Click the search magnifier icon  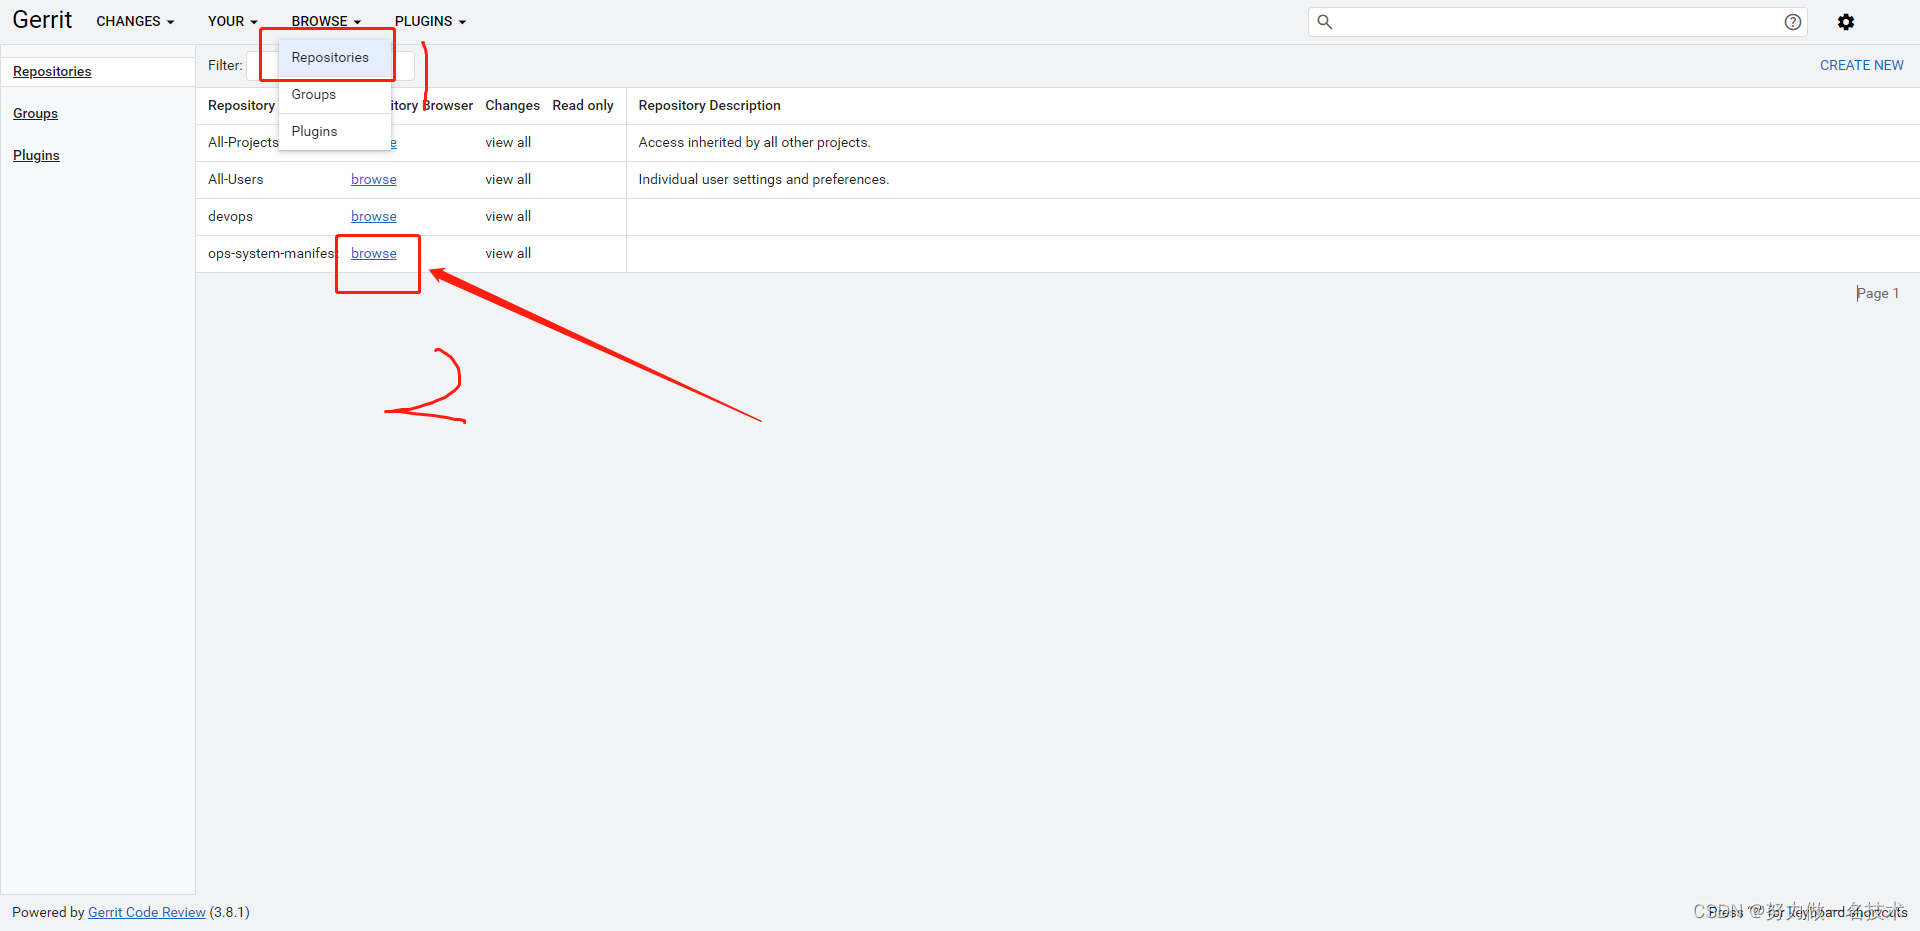pos(1324,21)
